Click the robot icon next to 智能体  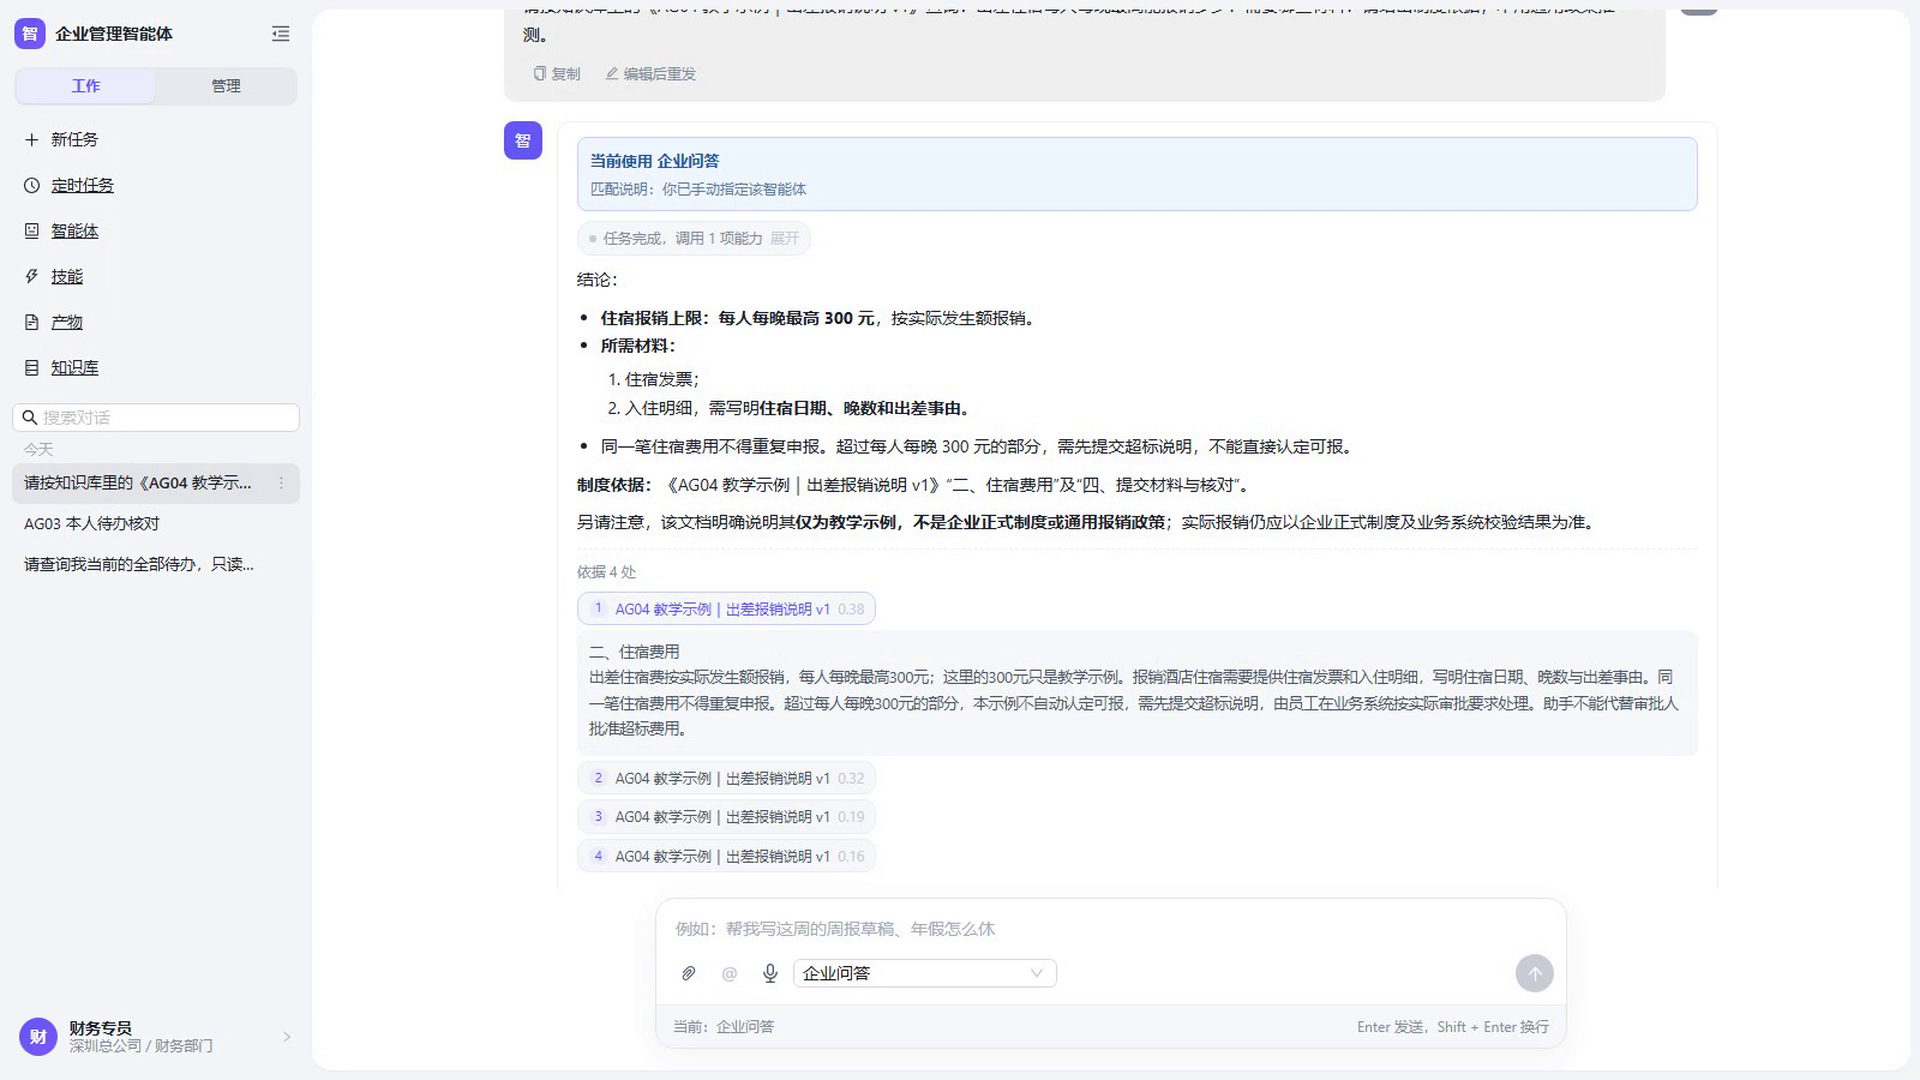tap(32, 231)
